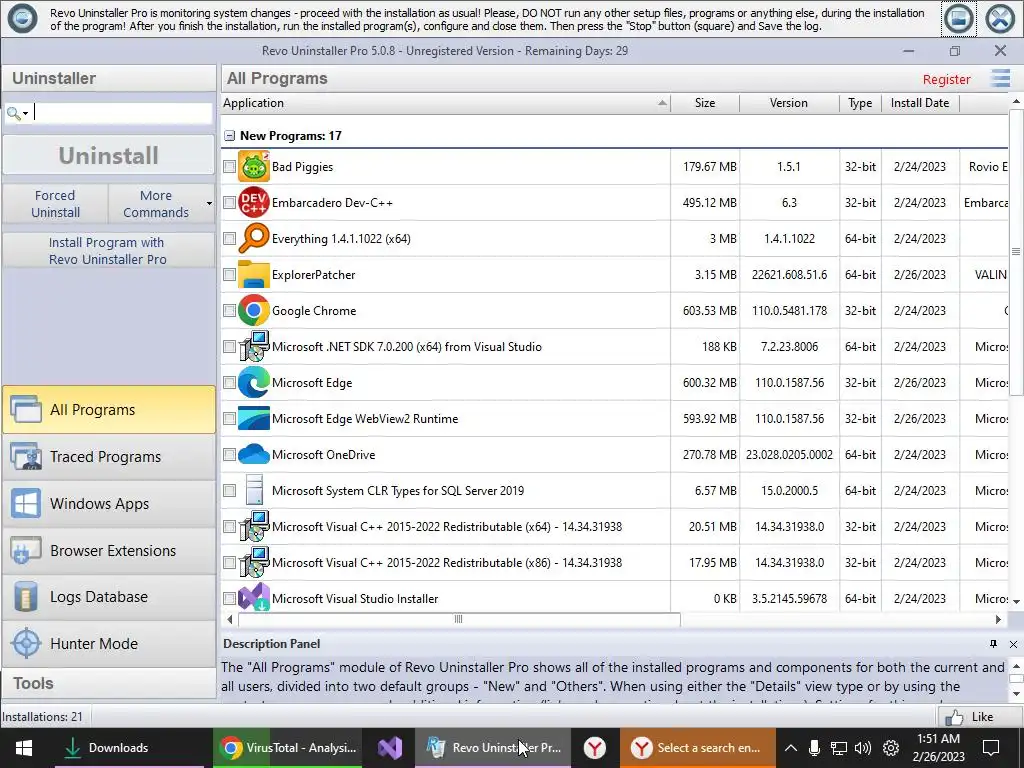Image resolution: width=1024 pixels, height=768 pixels.
Task: Open Yandex browser taskbar icon
Action: click(x=595, y=748)
